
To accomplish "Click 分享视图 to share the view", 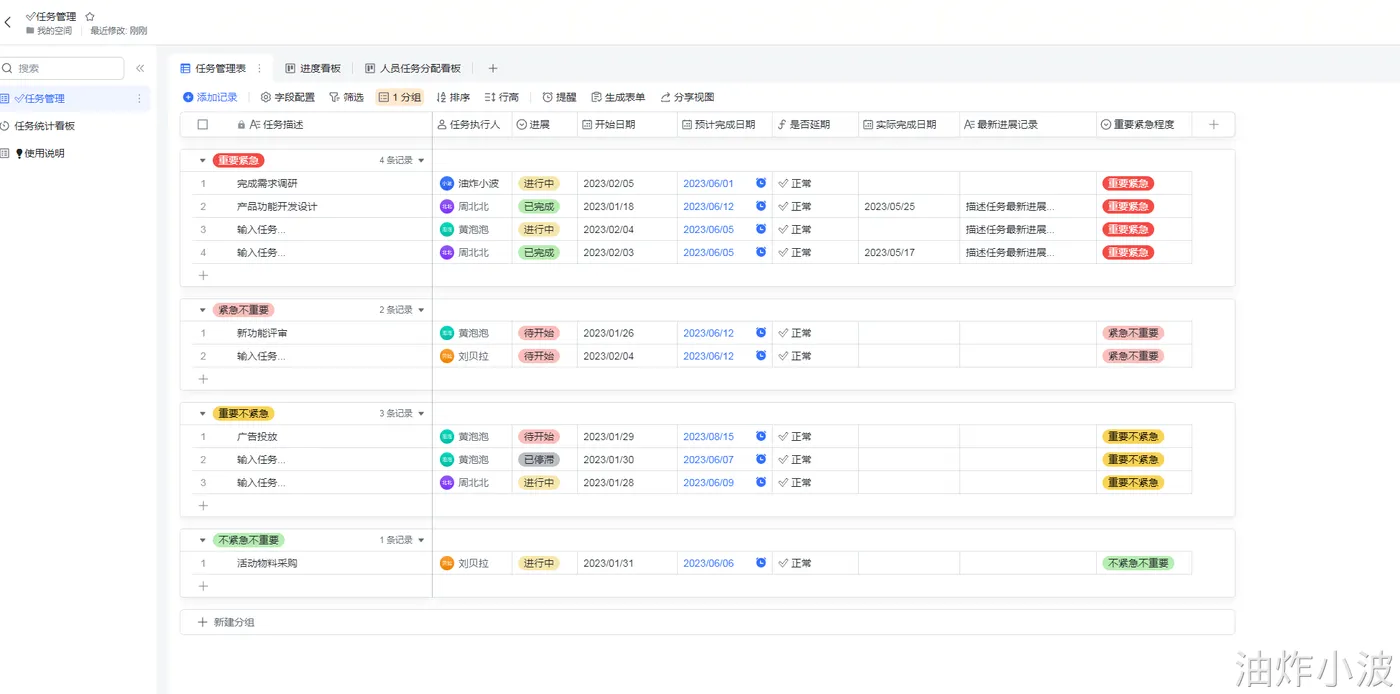I will coord(687,97).
